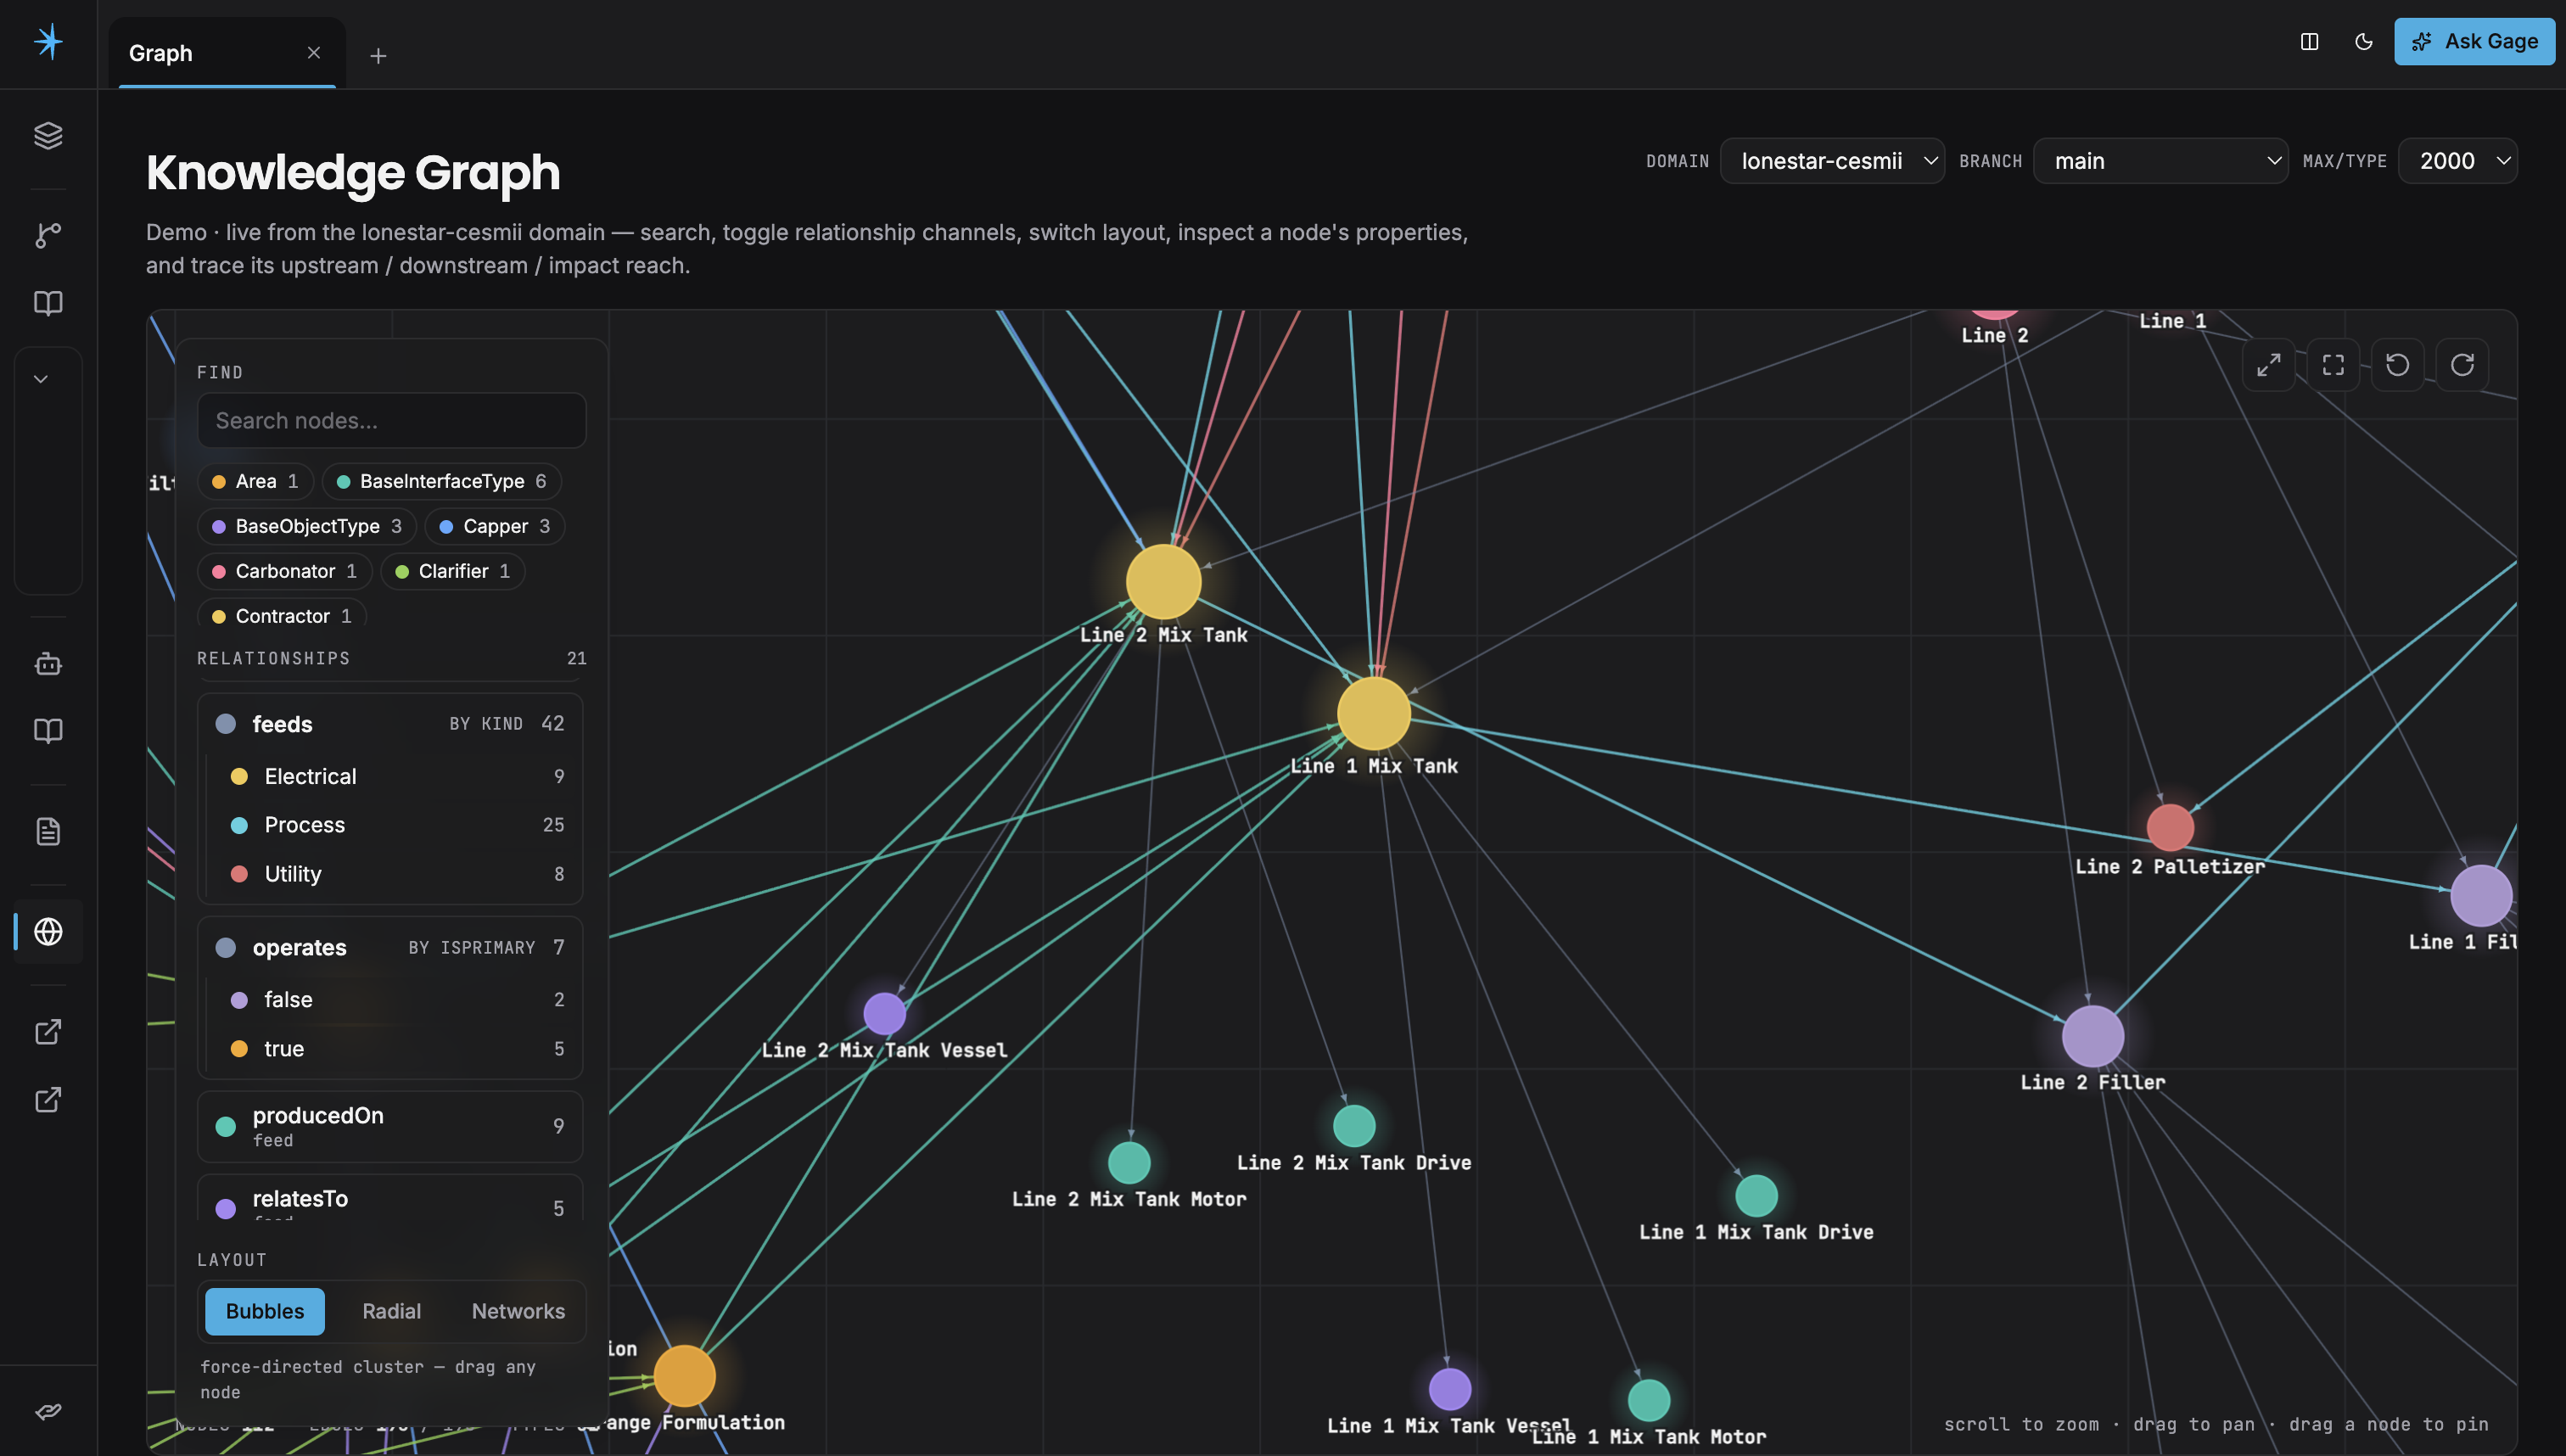Select the Line 1 Mix Tank node
Screen dimensions: 2566x1456
click(x=1374, y=713)
